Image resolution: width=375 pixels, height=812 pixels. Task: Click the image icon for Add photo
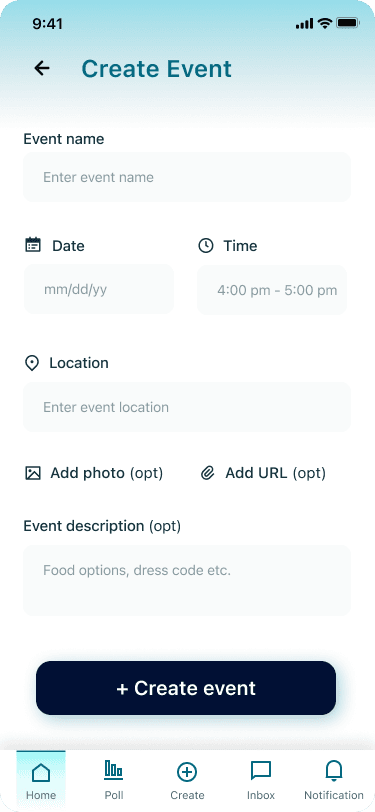pos(33,473)
